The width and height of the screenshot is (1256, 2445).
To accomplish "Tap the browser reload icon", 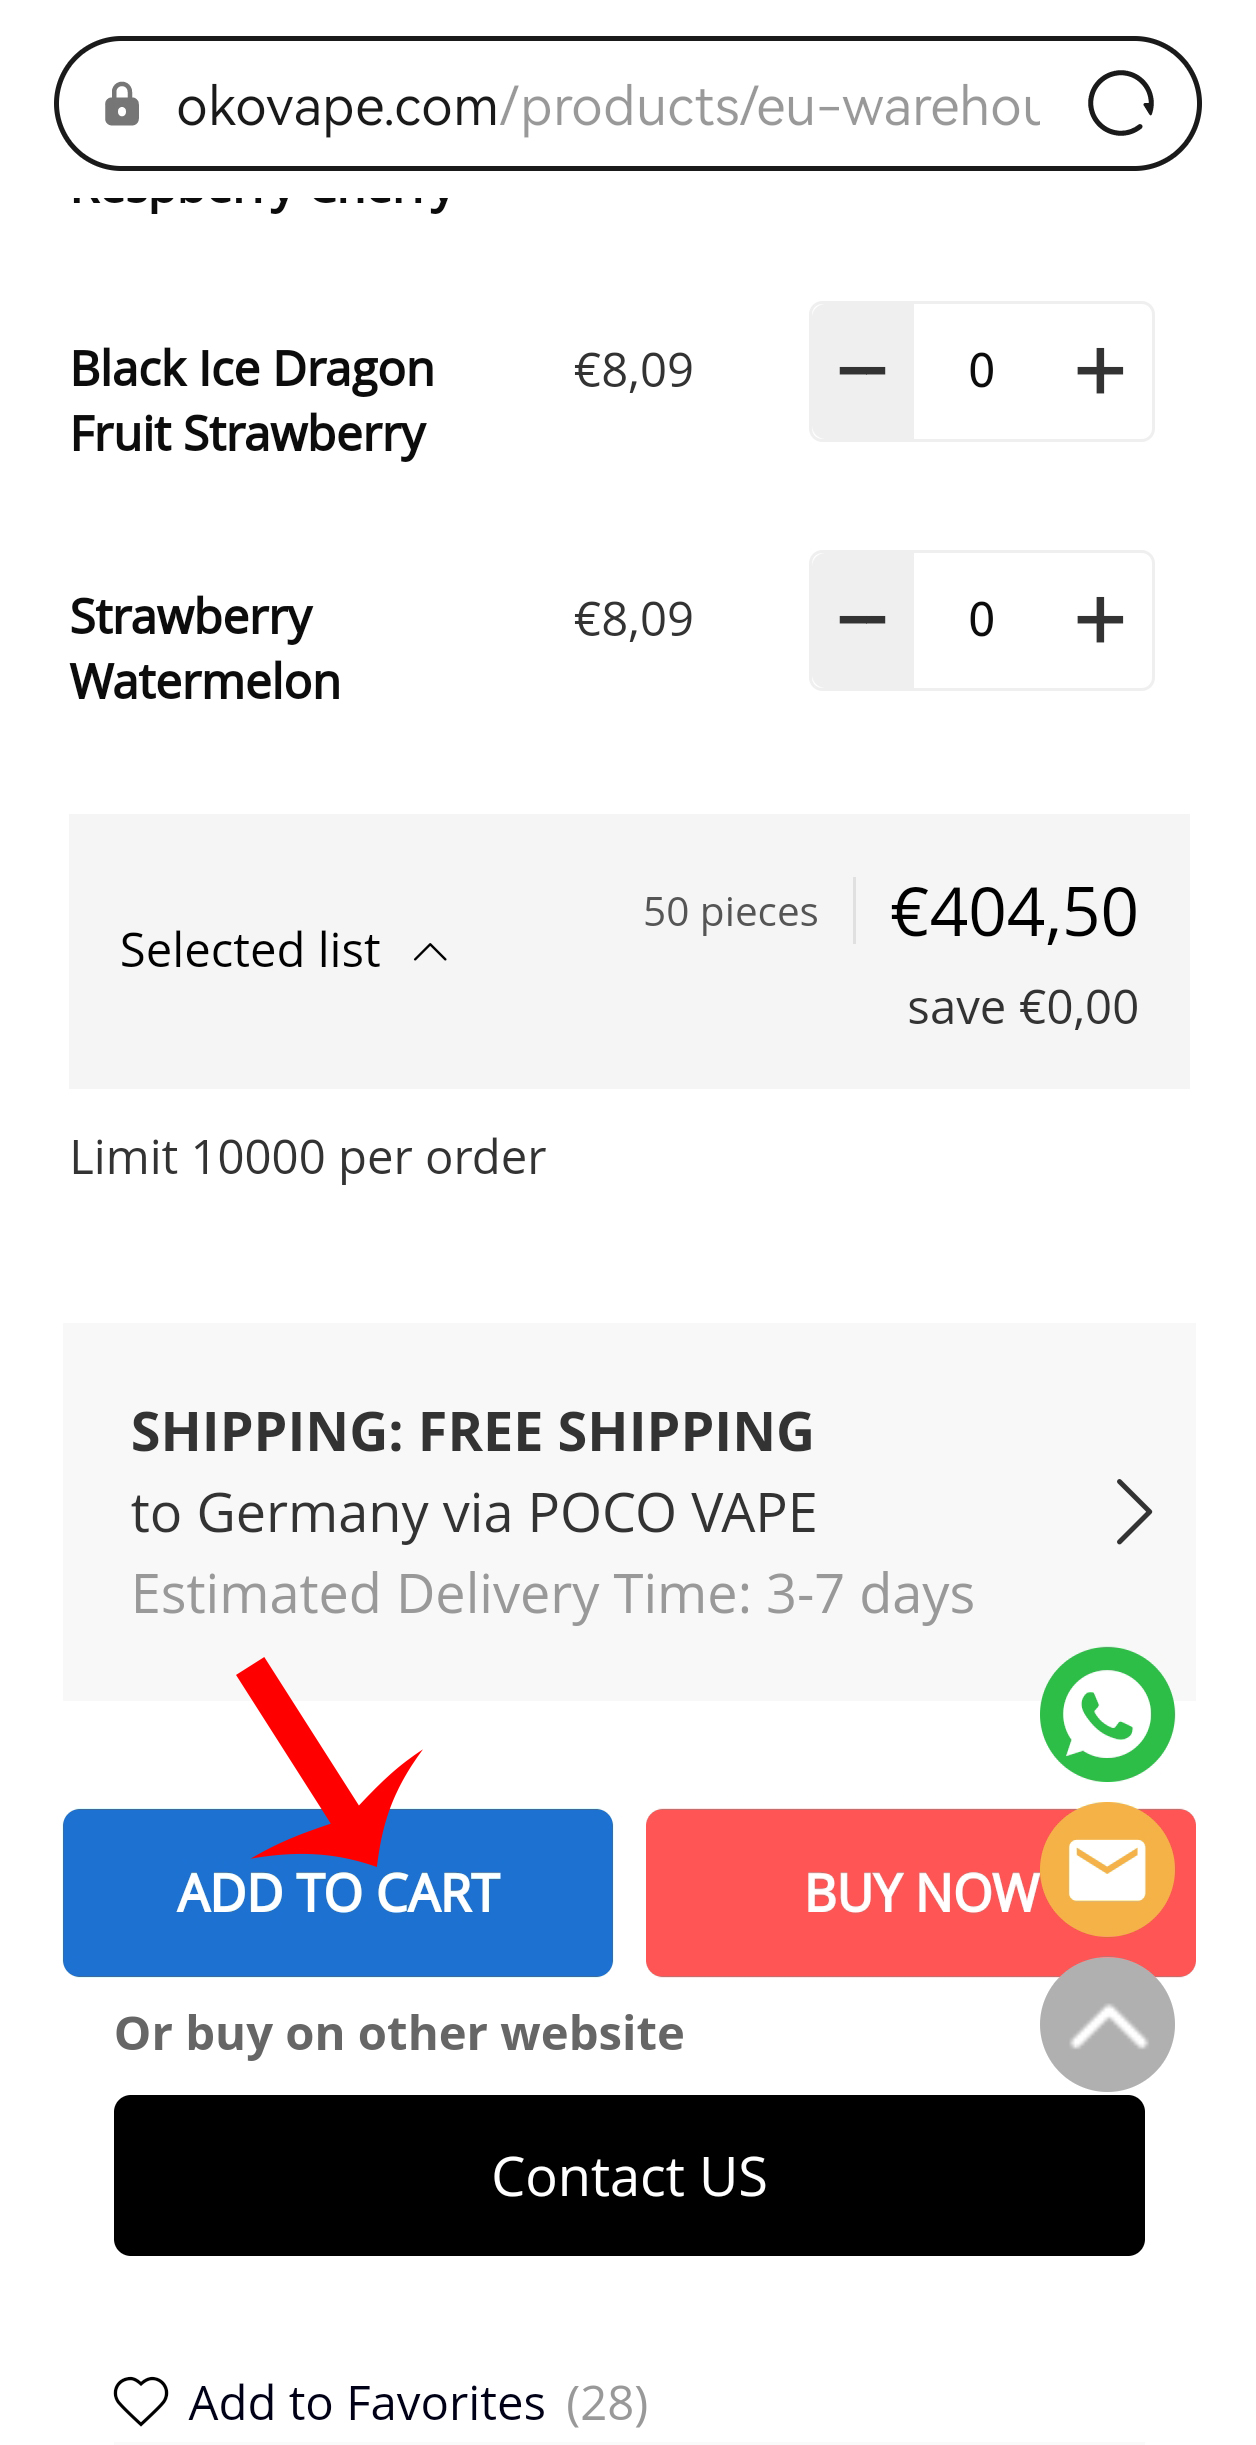I will [1120, 104].
